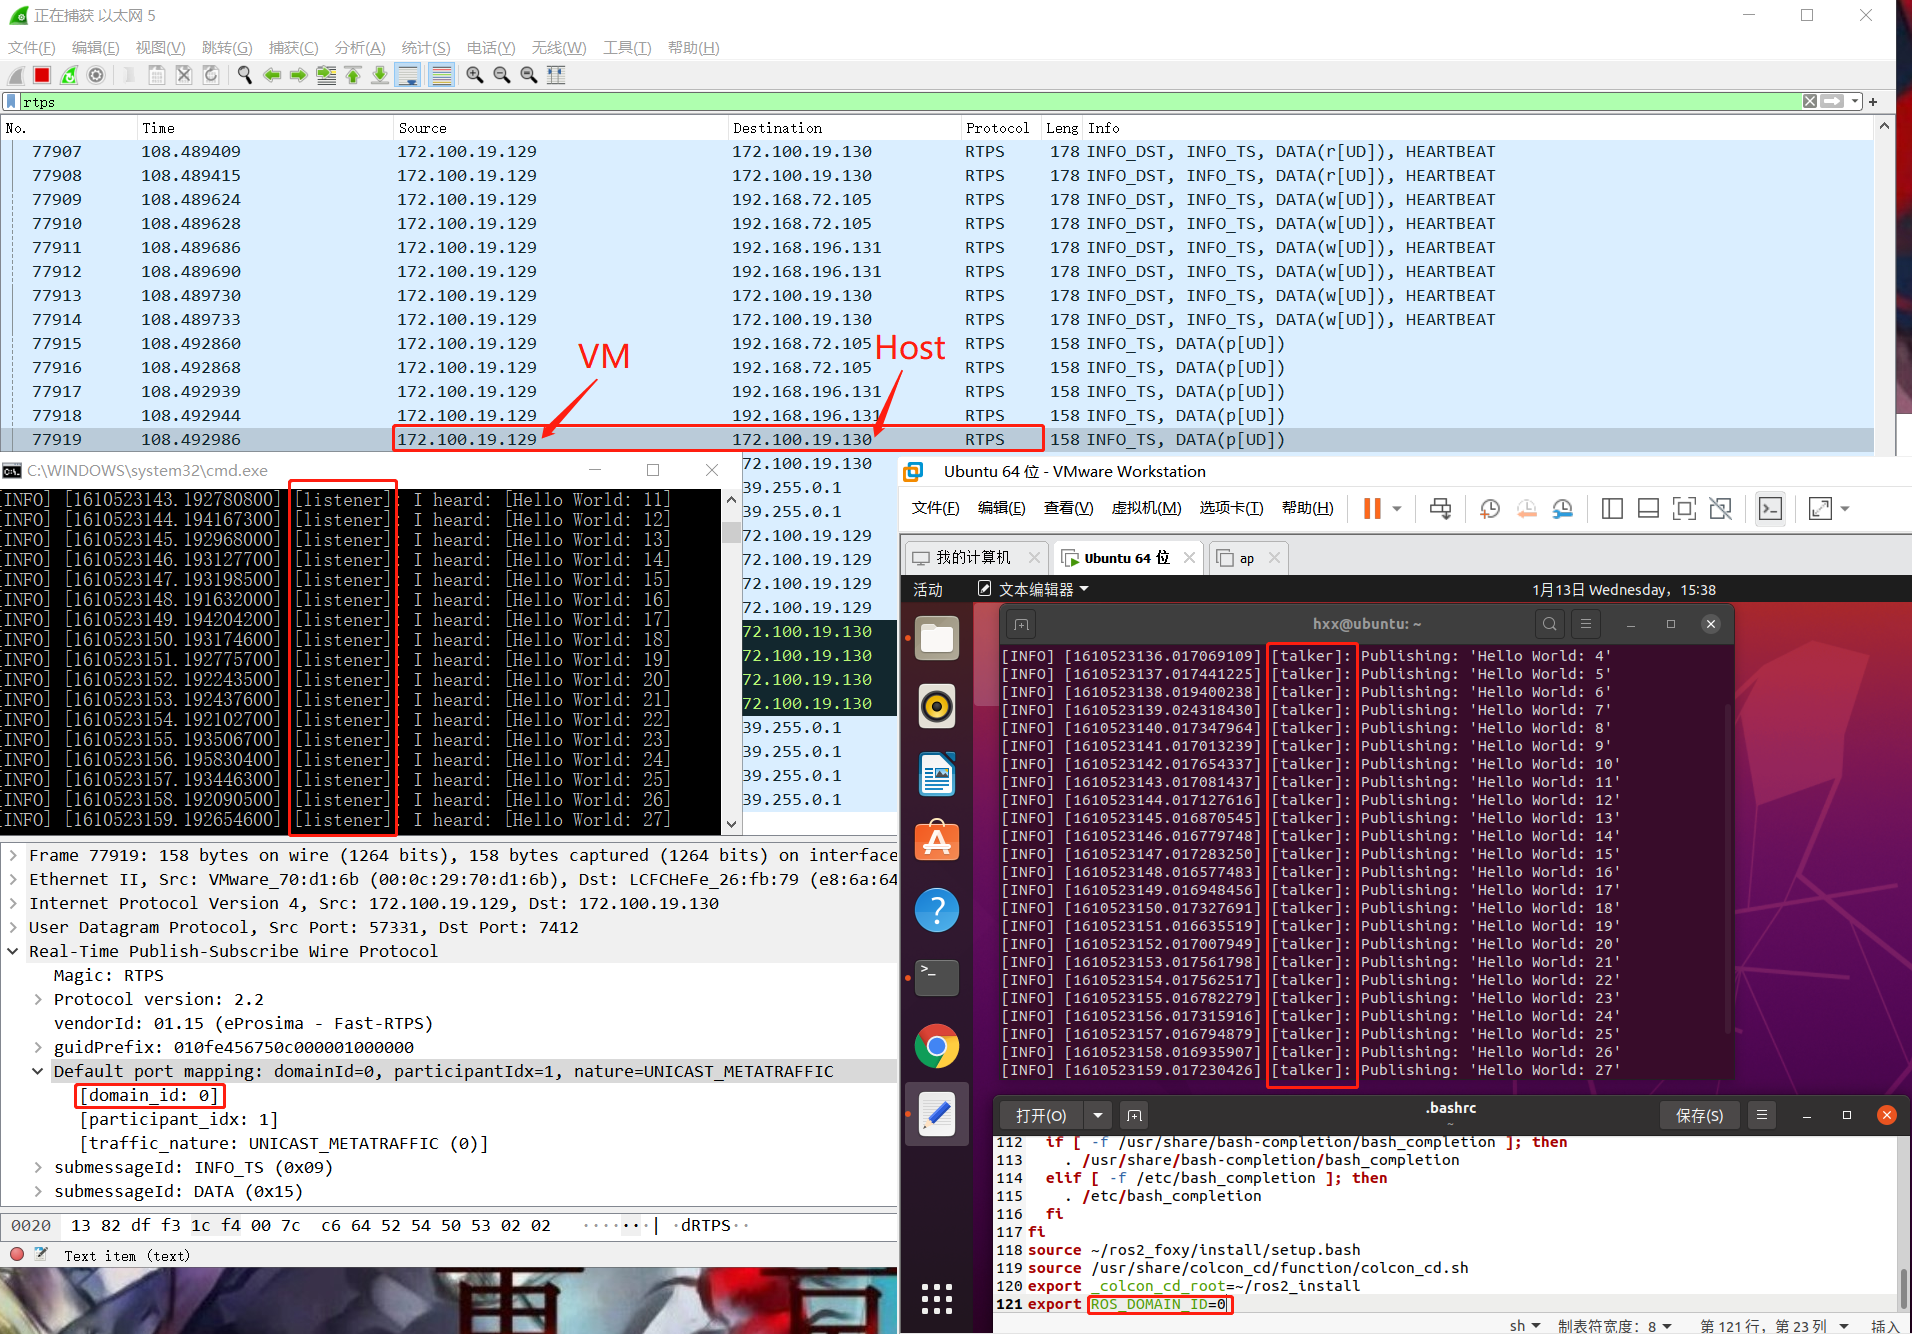
Task: Go to the last packet
Action: 380,74
